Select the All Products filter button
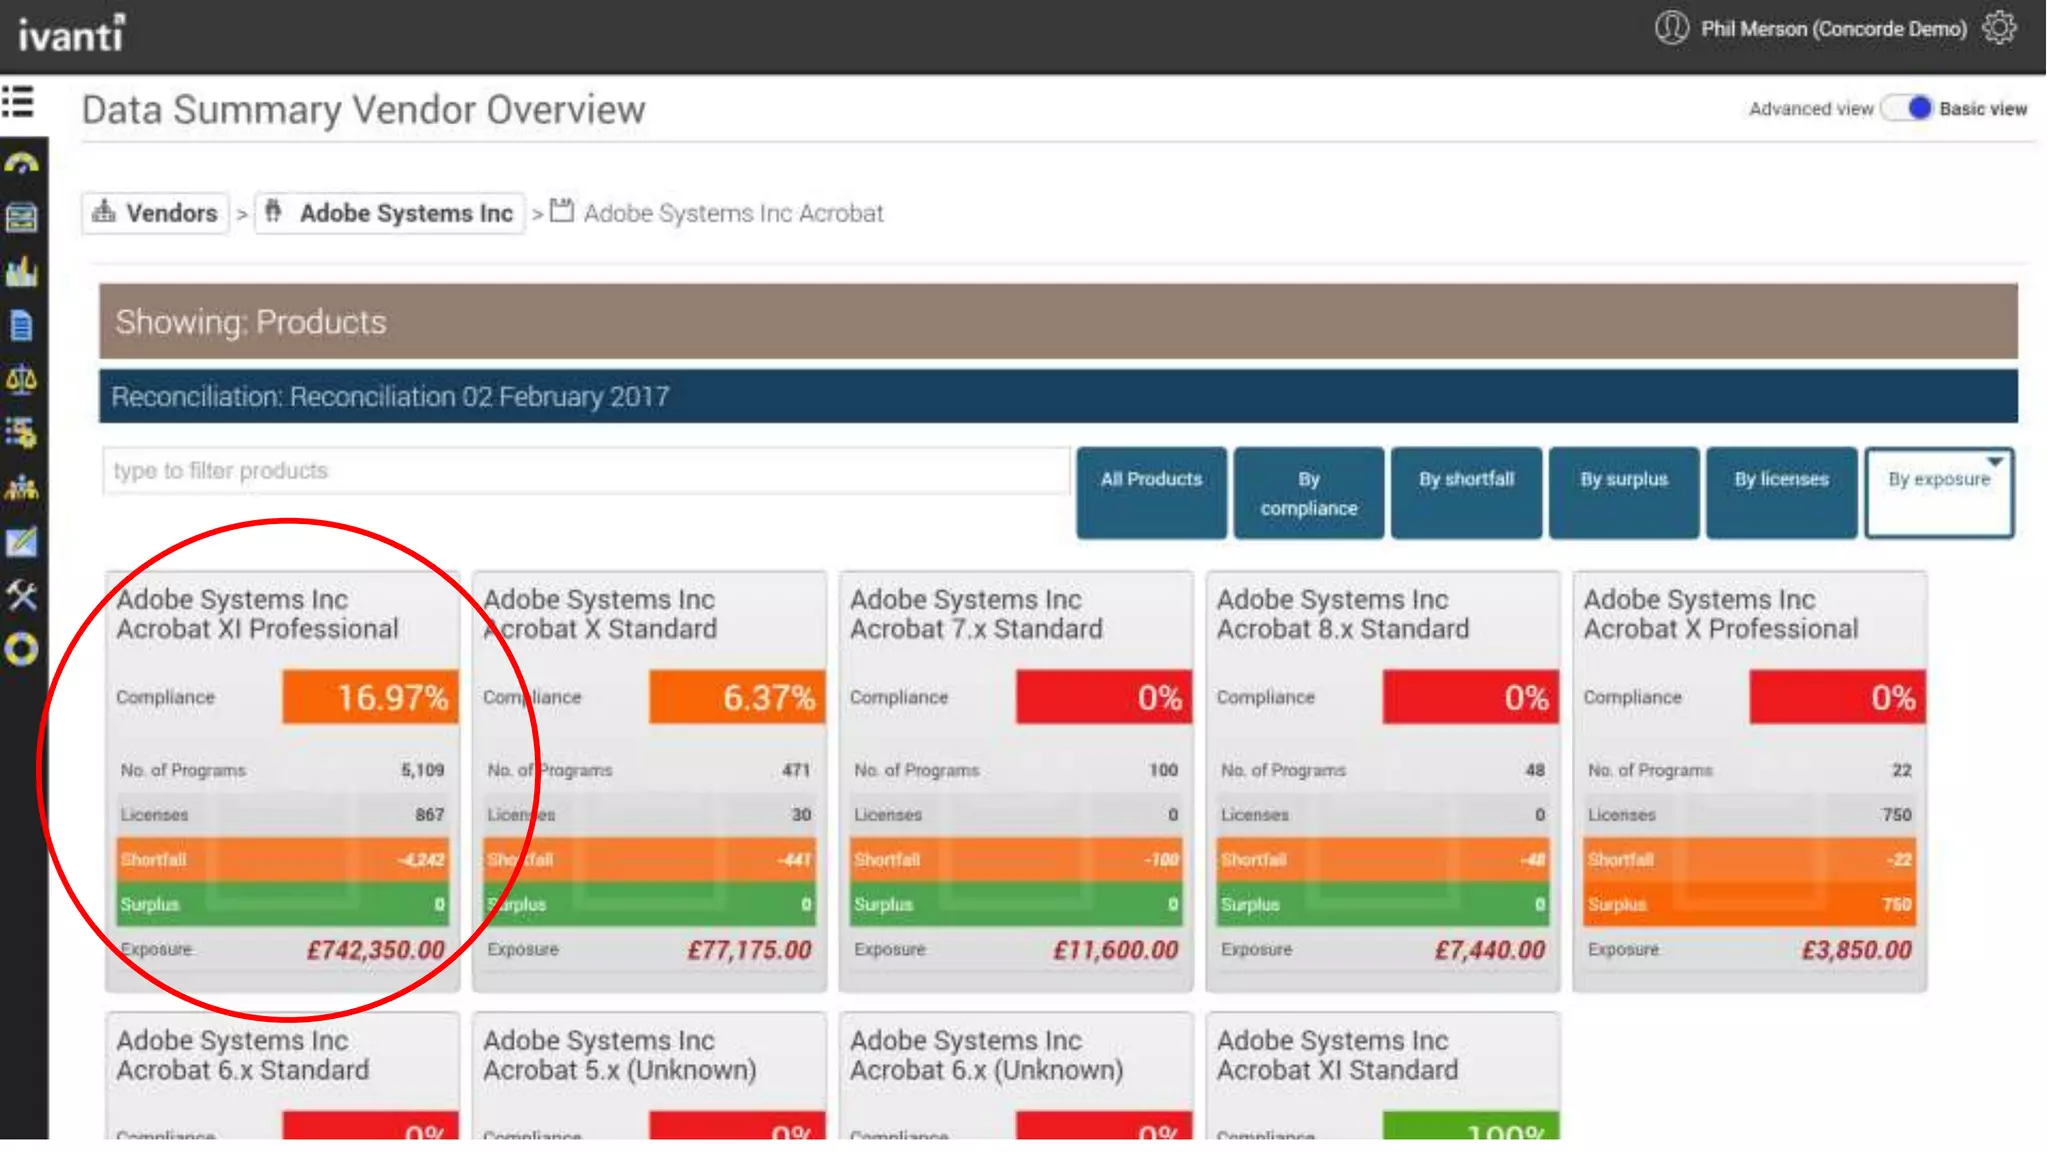 (x=1151, y=493)
